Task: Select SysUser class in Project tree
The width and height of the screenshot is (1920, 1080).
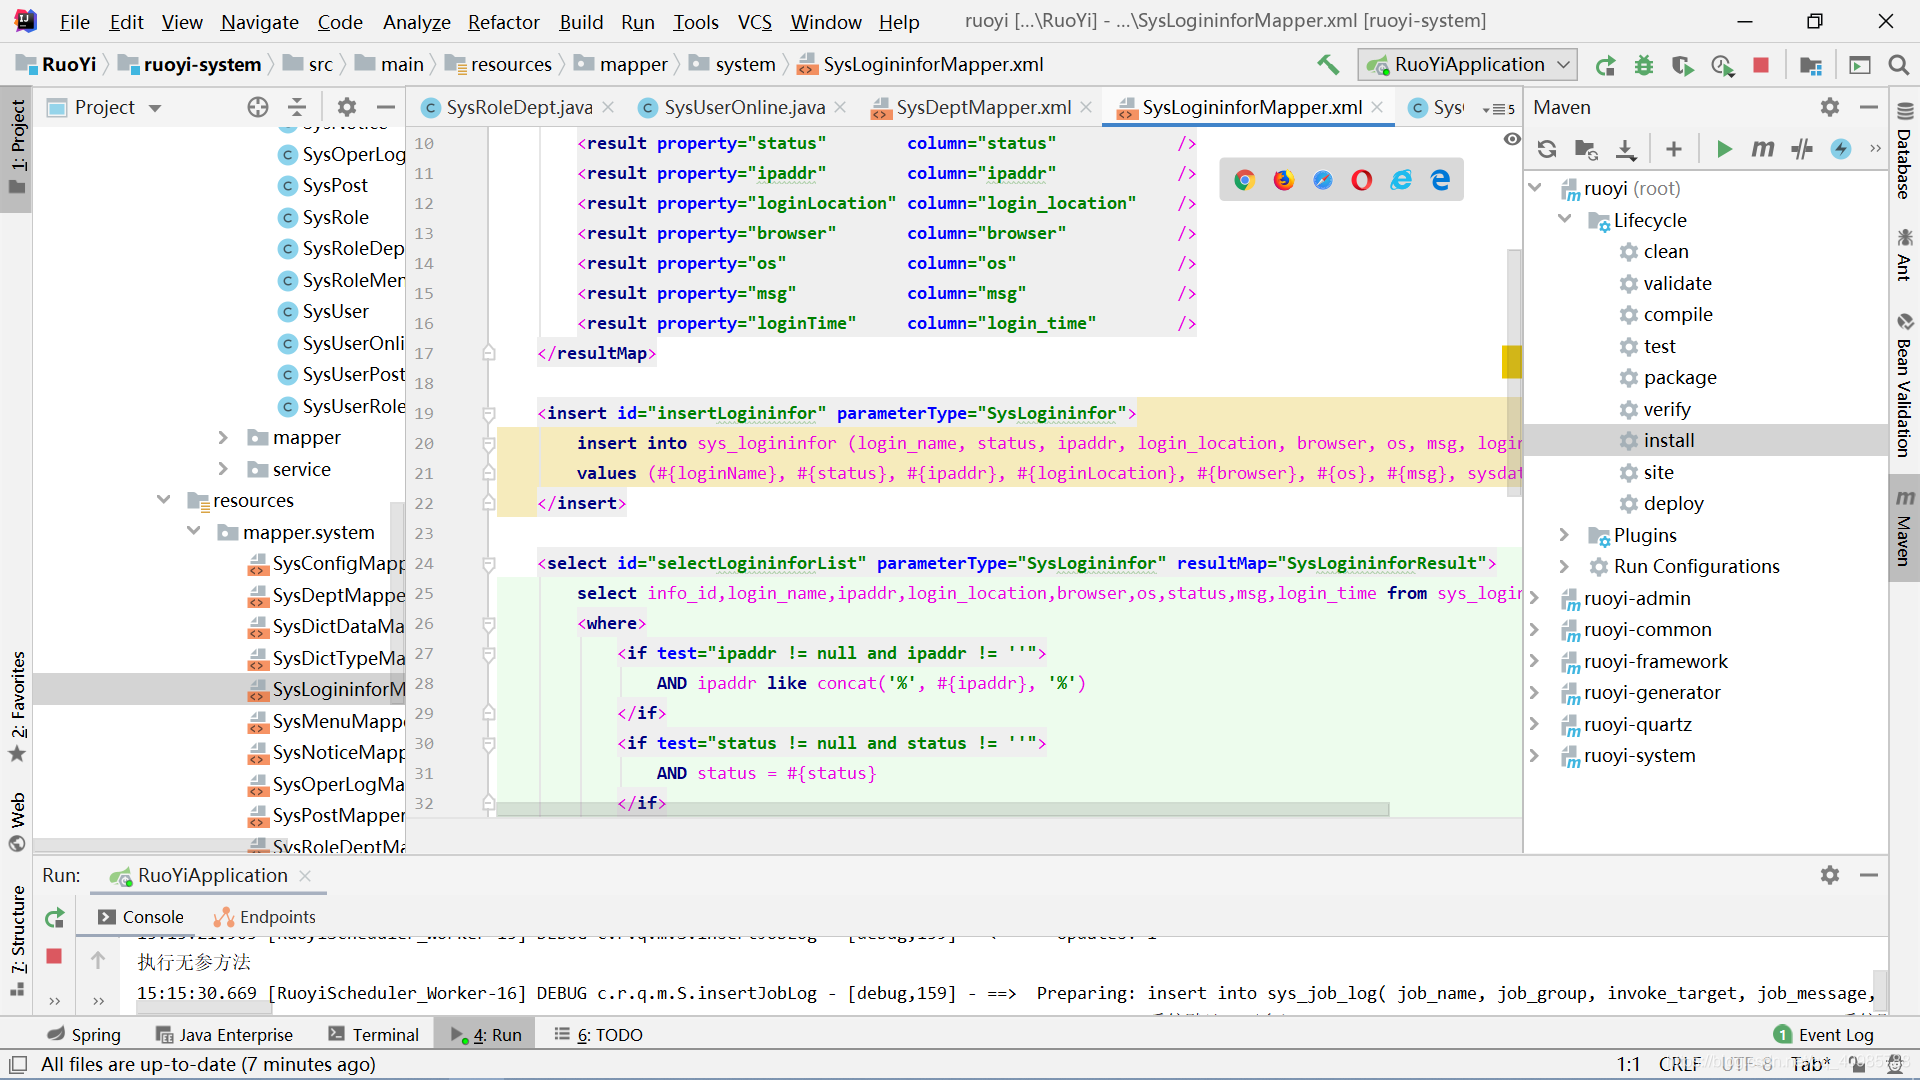Action: (x=335, y=312)
